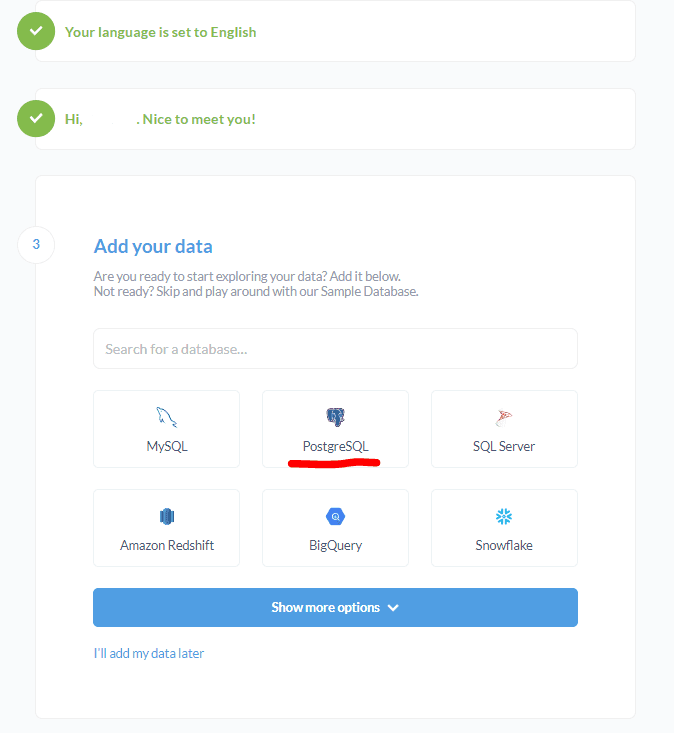The height and width of the screenshot is (733, 674).
Task: Click the MySQL dolphin icon
Action: click(x=166, y=417)
